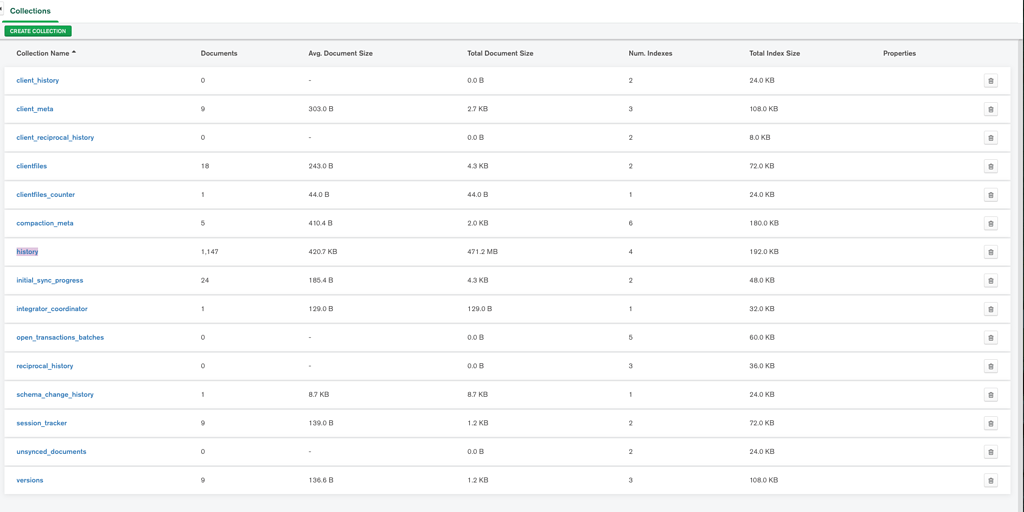Click the Create Collection button
The height and width of the screenshot is (512, 1024).
click(x=38, y=31)
